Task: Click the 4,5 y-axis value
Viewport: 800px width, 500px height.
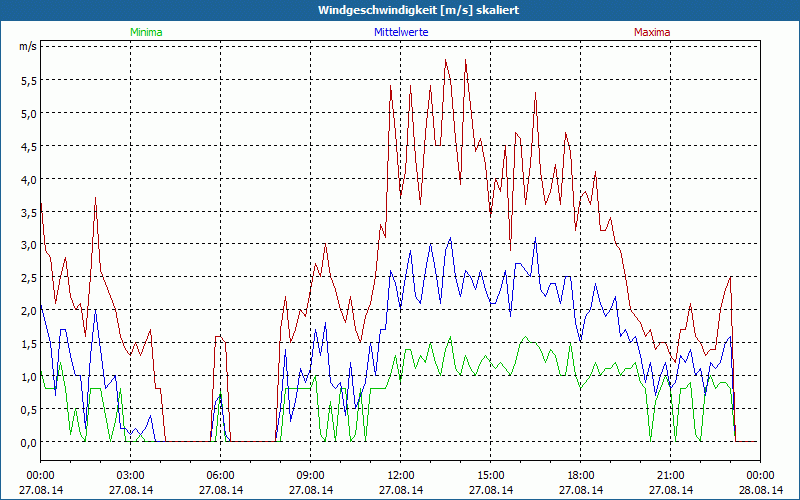Action: pyautogui.click(x=29, y=146)
